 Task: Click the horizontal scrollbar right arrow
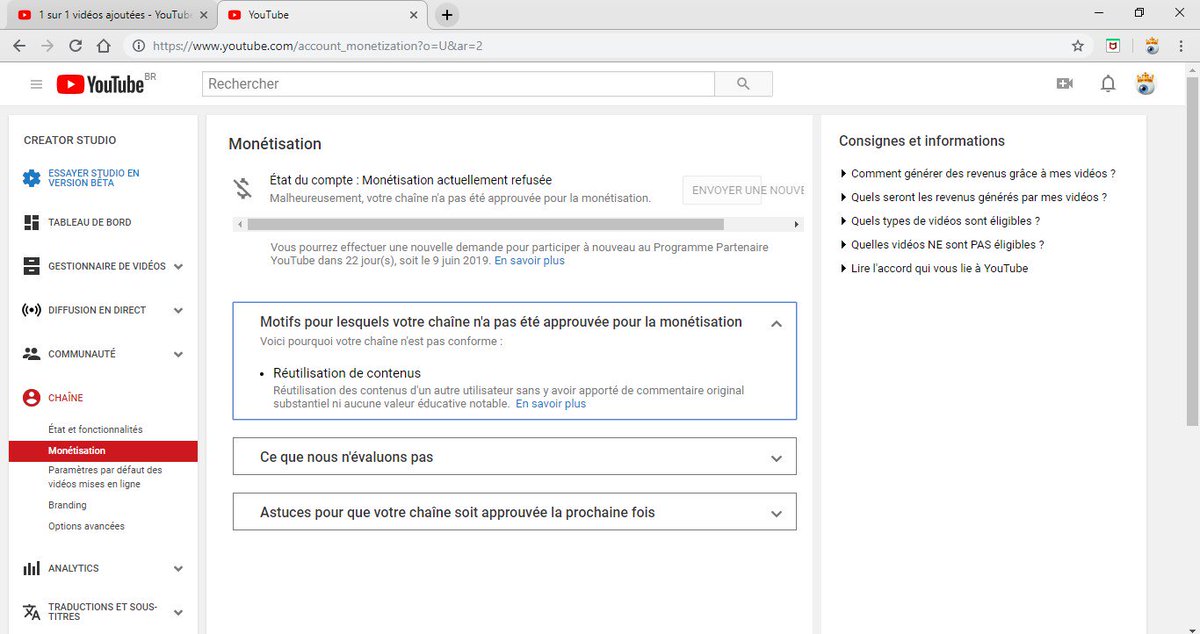[797, 224]
